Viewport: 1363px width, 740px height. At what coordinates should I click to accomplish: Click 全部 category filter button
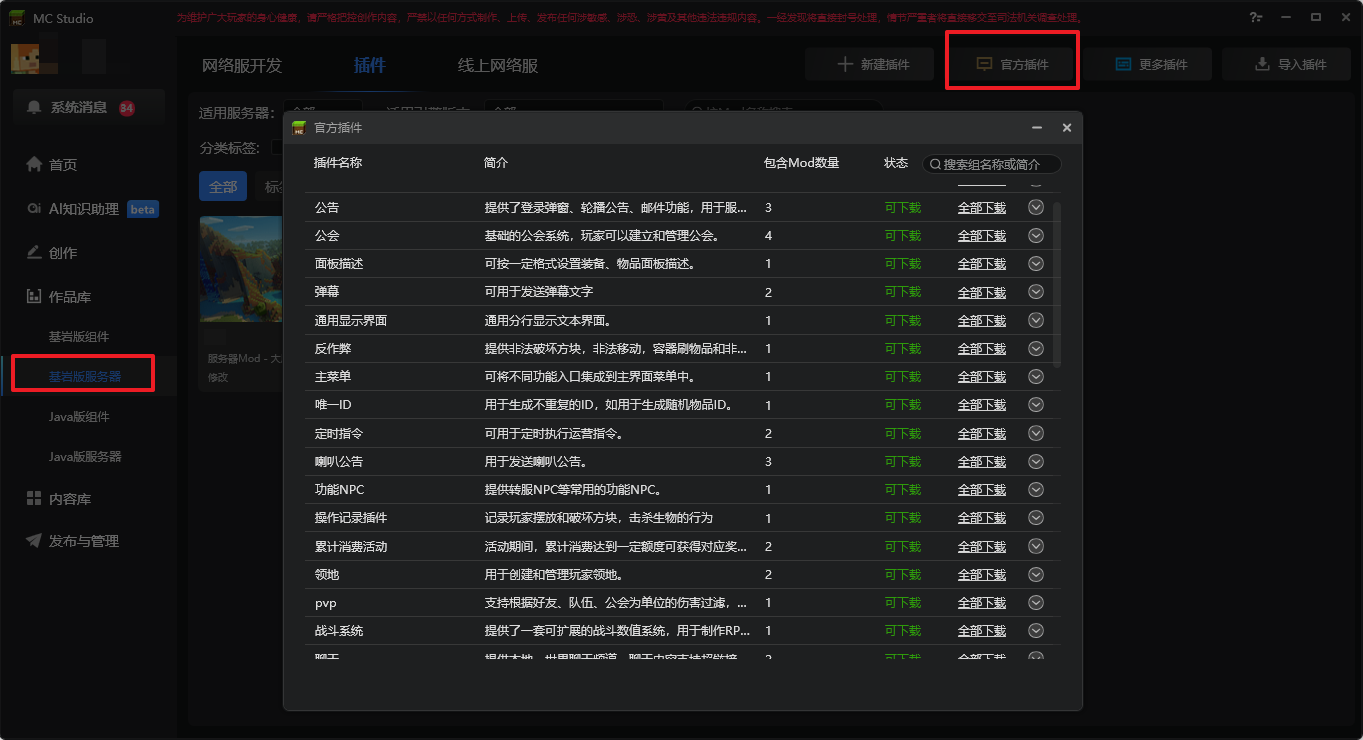tap(223, 187)
